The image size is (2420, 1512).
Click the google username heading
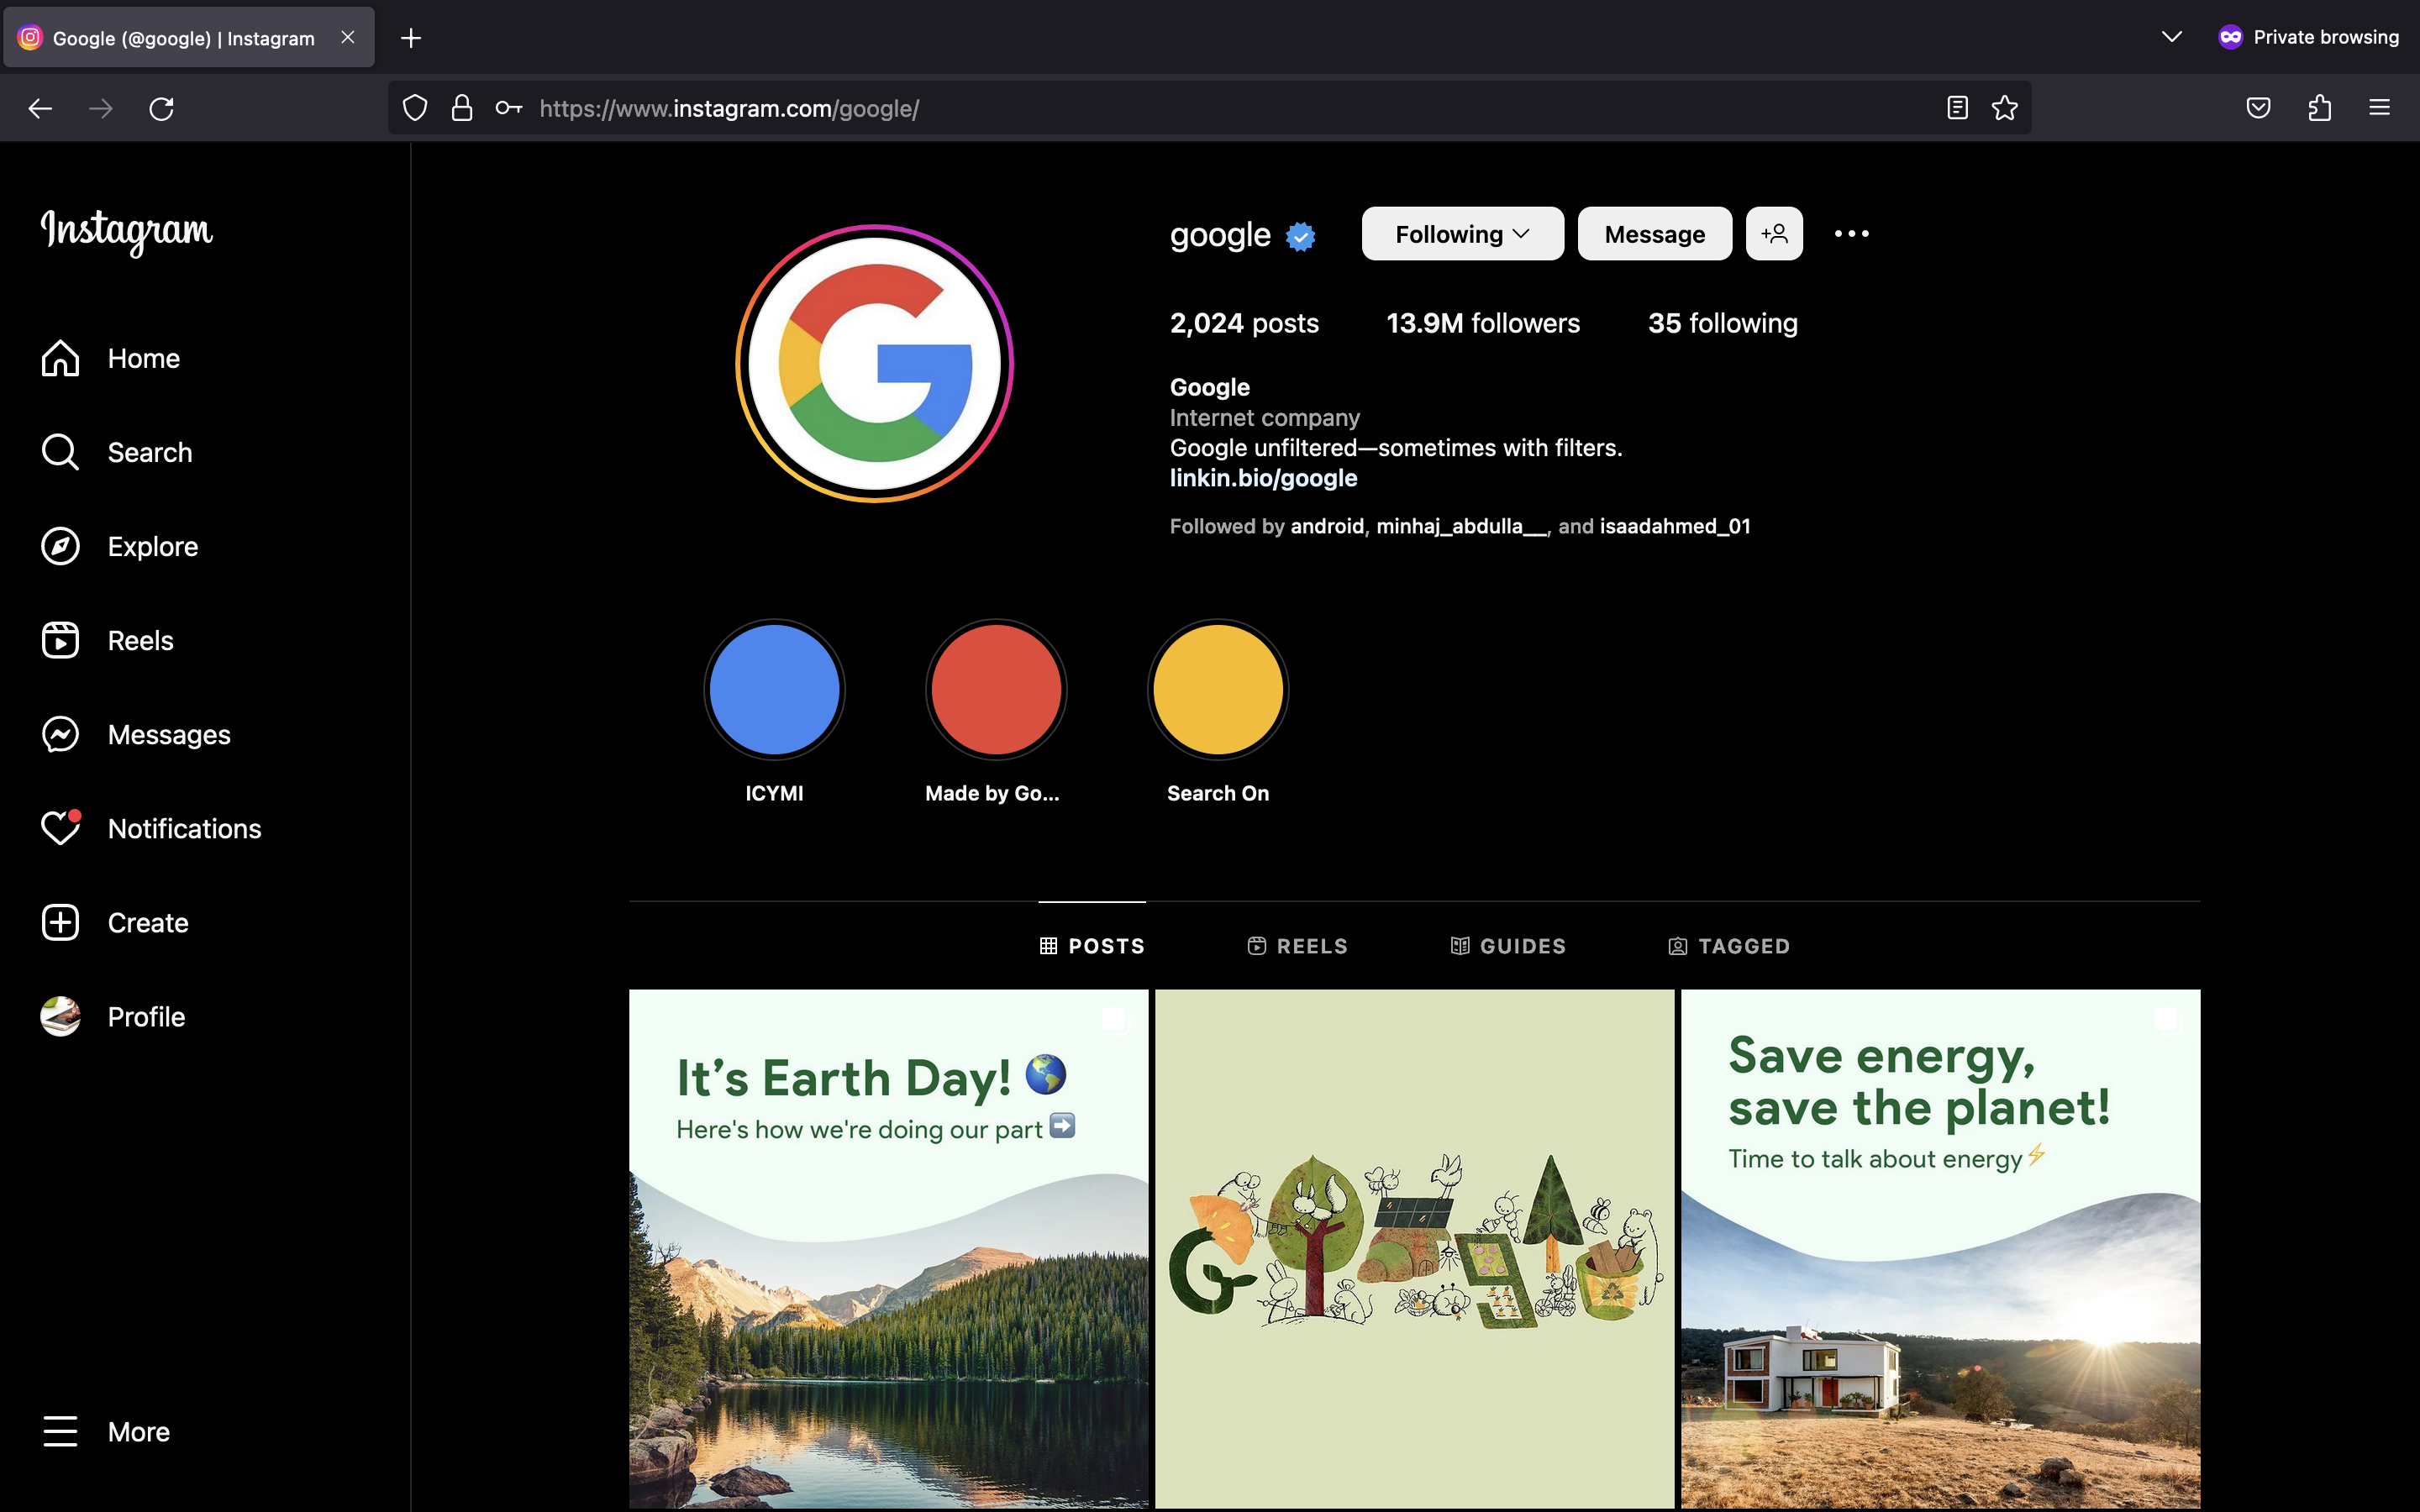(1220, 236)
